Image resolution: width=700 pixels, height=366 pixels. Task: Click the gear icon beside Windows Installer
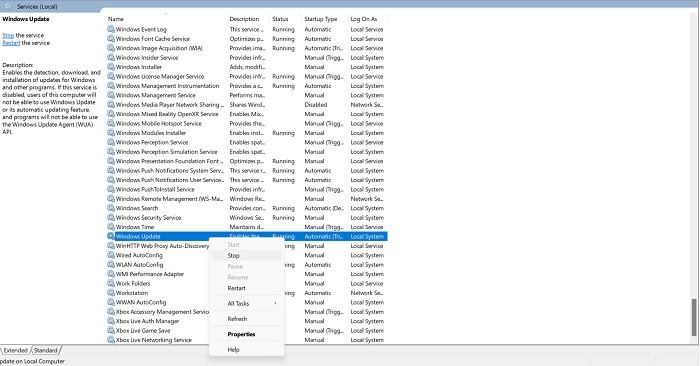point(111,67)
